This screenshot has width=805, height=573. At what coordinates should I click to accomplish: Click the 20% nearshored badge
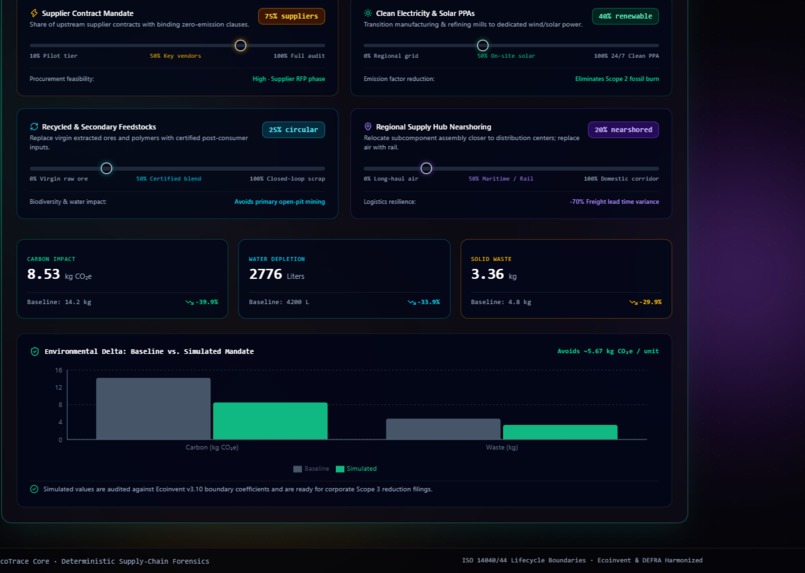click(x=623, y=130)
